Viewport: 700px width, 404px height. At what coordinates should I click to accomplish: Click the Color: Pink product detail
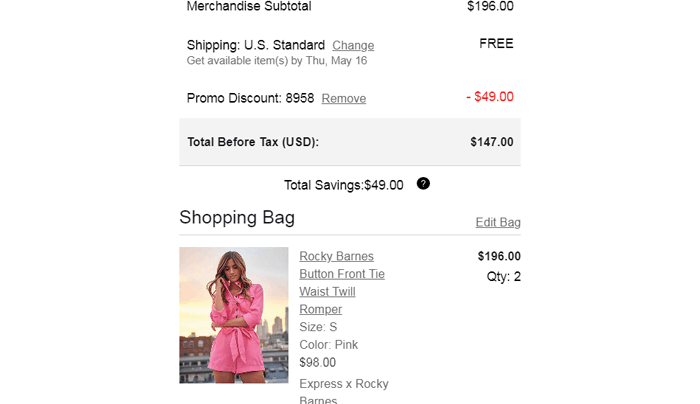click(328, 345)
